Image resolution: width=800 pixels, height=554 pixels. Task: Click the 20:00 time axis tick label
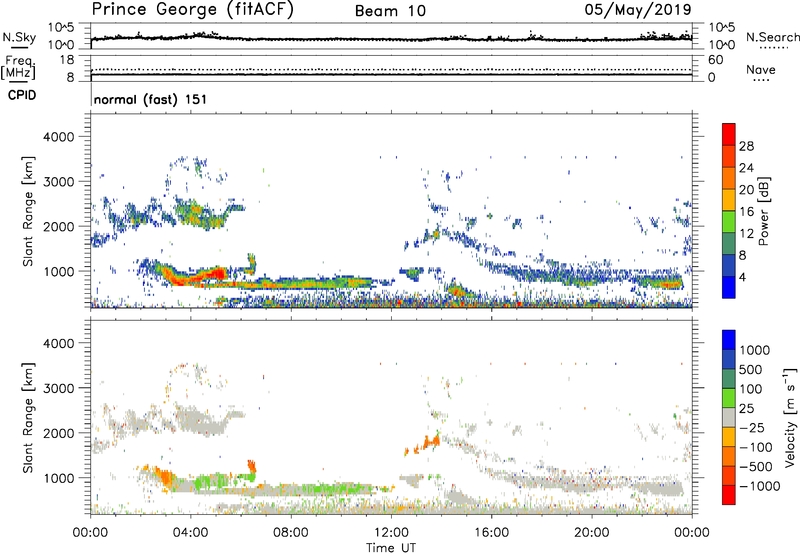pos(591,533)
